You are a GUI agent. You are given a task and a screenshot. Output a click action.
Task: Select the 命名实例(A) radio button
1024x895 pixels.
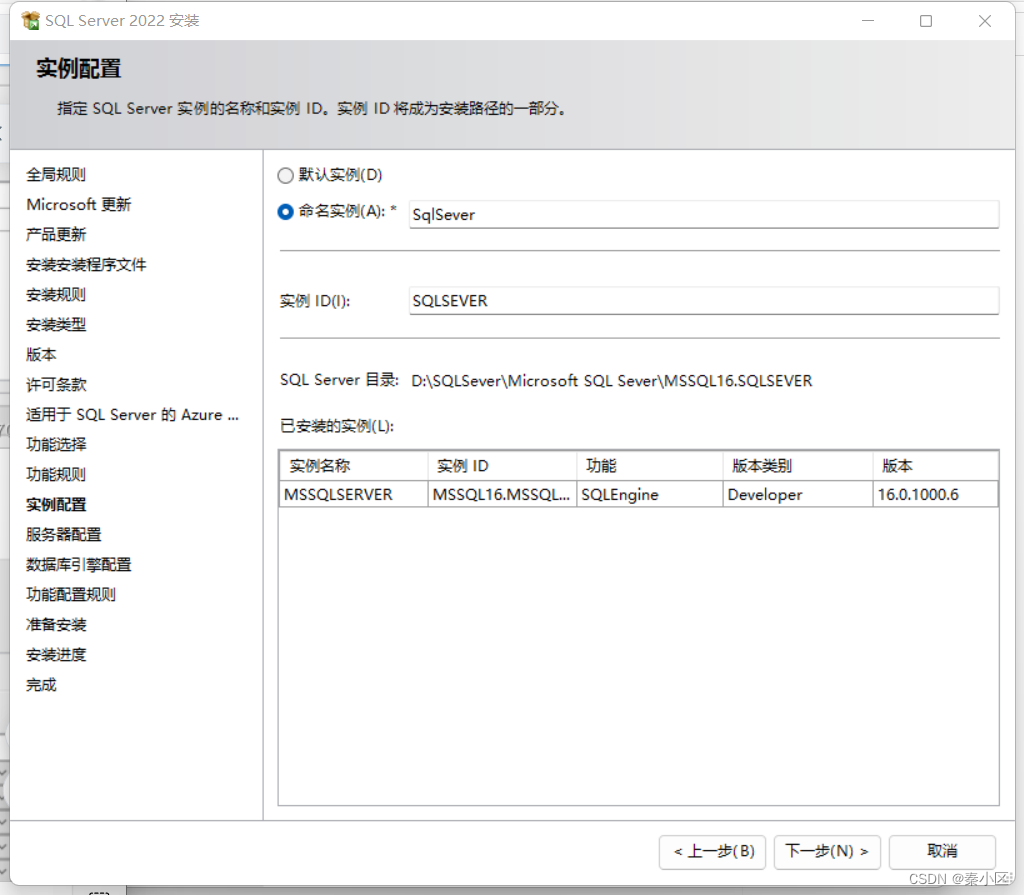pos(285,212)
